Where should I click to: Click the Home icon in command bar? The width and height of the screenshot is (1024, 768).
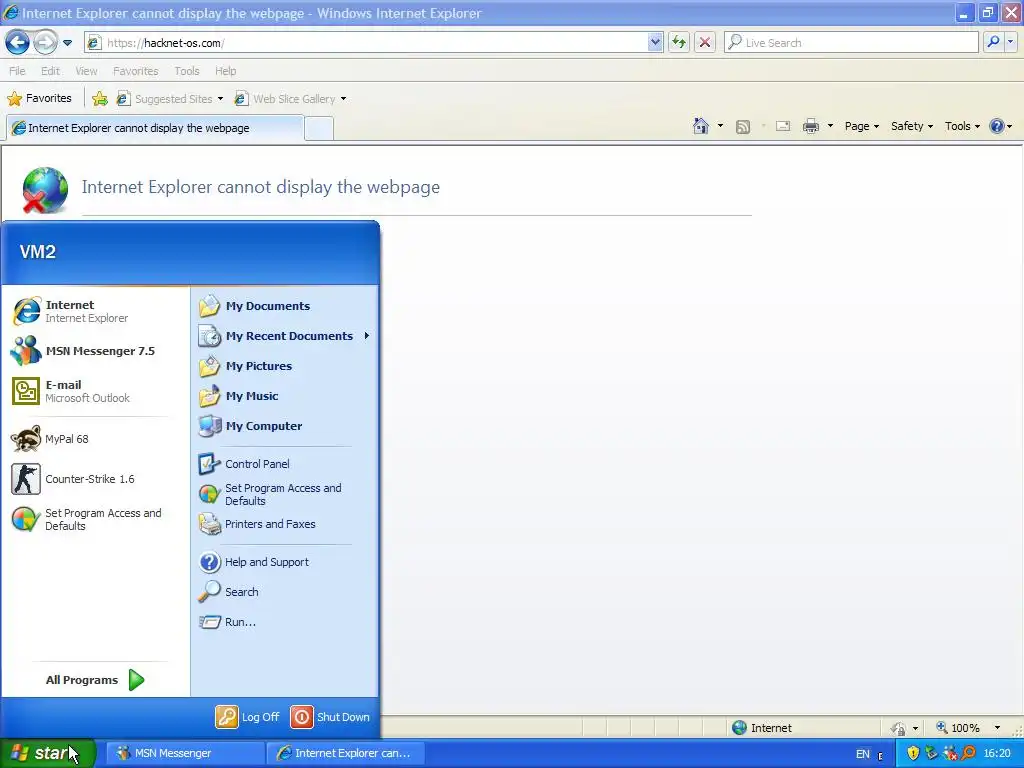click(x=701, y=126)
